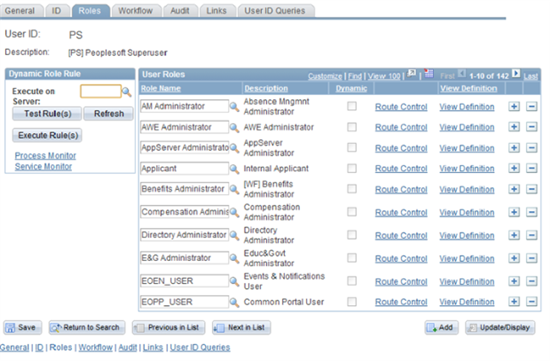Toggle Dynamic checkbox for AppServer Administrator

point(352,148)
